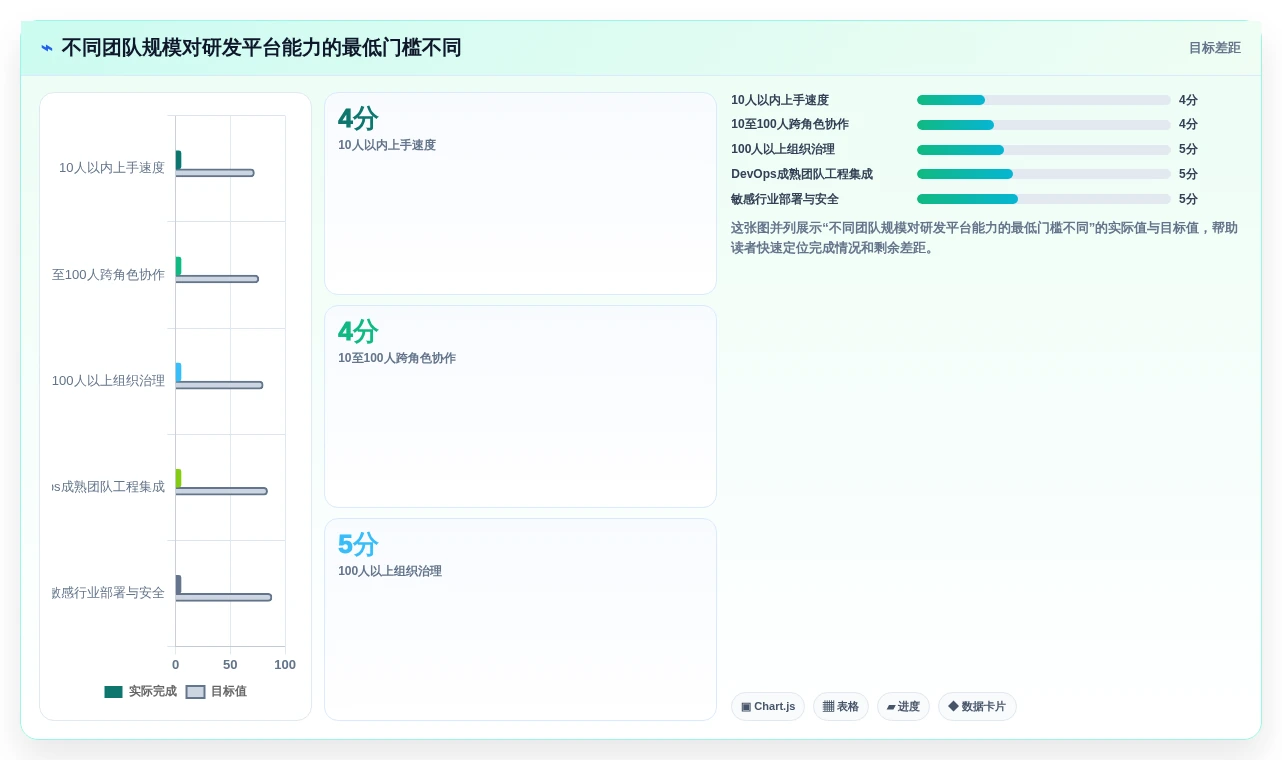Screen dimensions: 1282x760
Task: Click the progress bar for 10人以内上手速度
Action: (x=1043, y=100)
